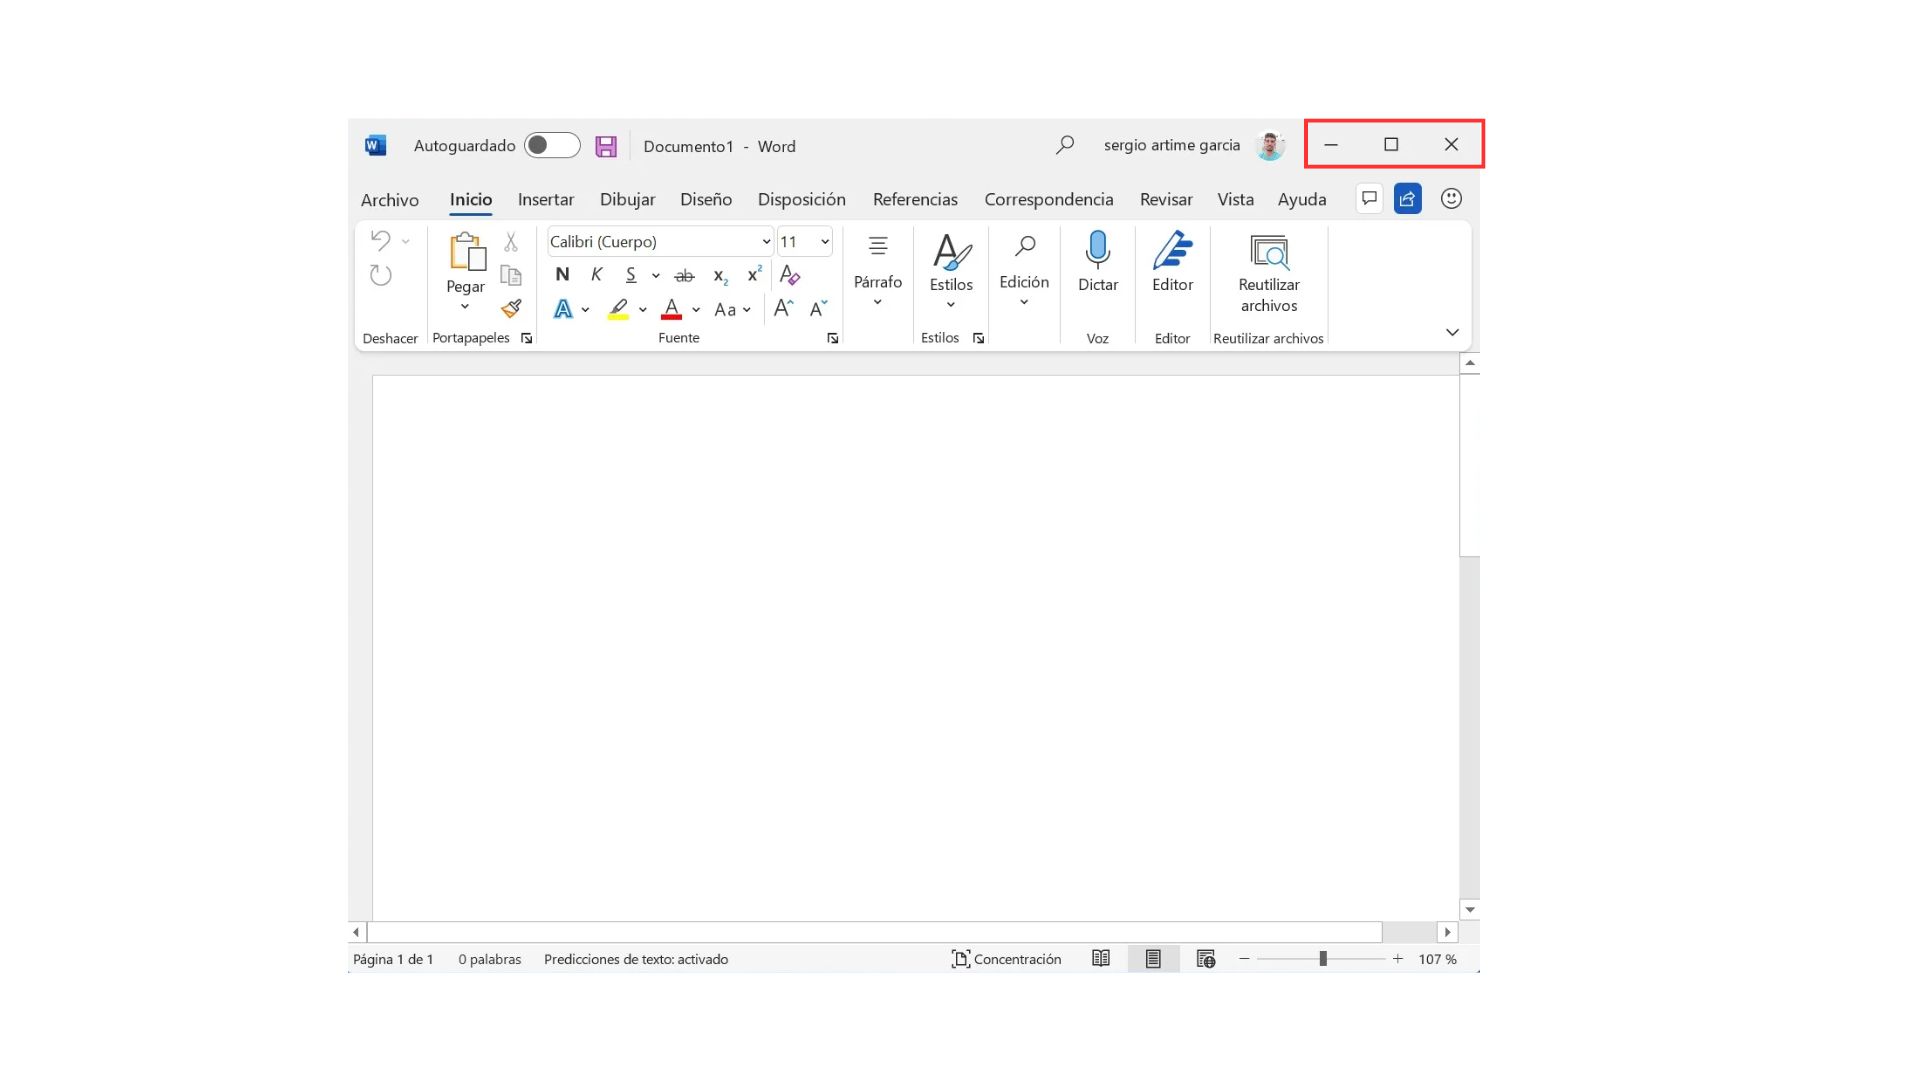
Task: Open the Archivo menu
Action: (389, 200)
